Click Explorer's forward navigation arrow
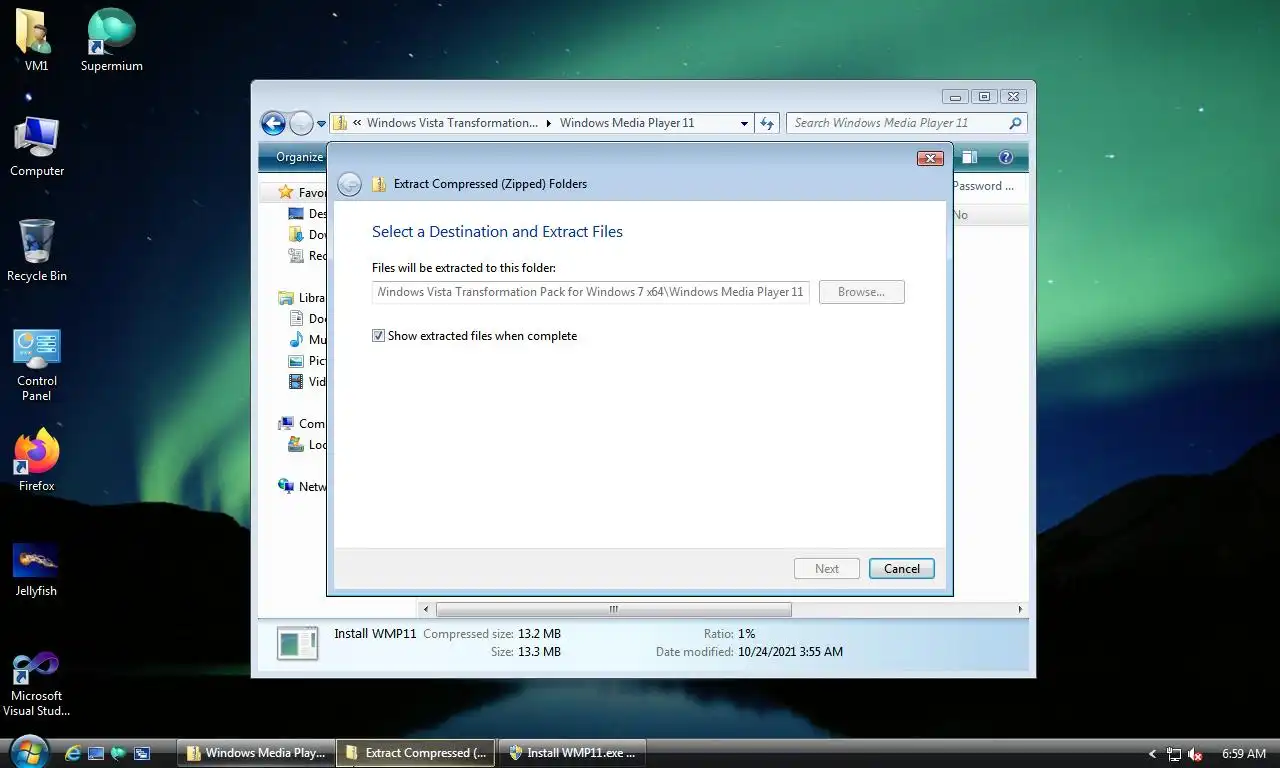 coord(301,123)
